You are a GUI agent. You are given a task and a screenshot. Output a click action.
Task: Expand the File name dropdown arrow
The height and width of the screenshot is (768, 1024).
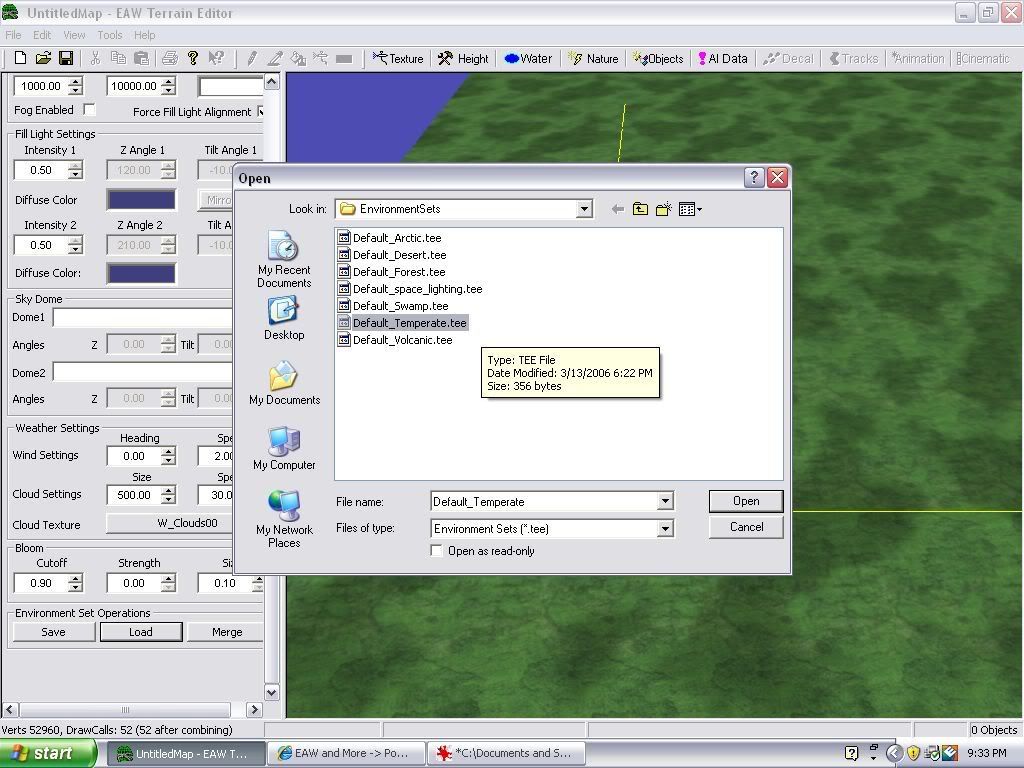665,502
